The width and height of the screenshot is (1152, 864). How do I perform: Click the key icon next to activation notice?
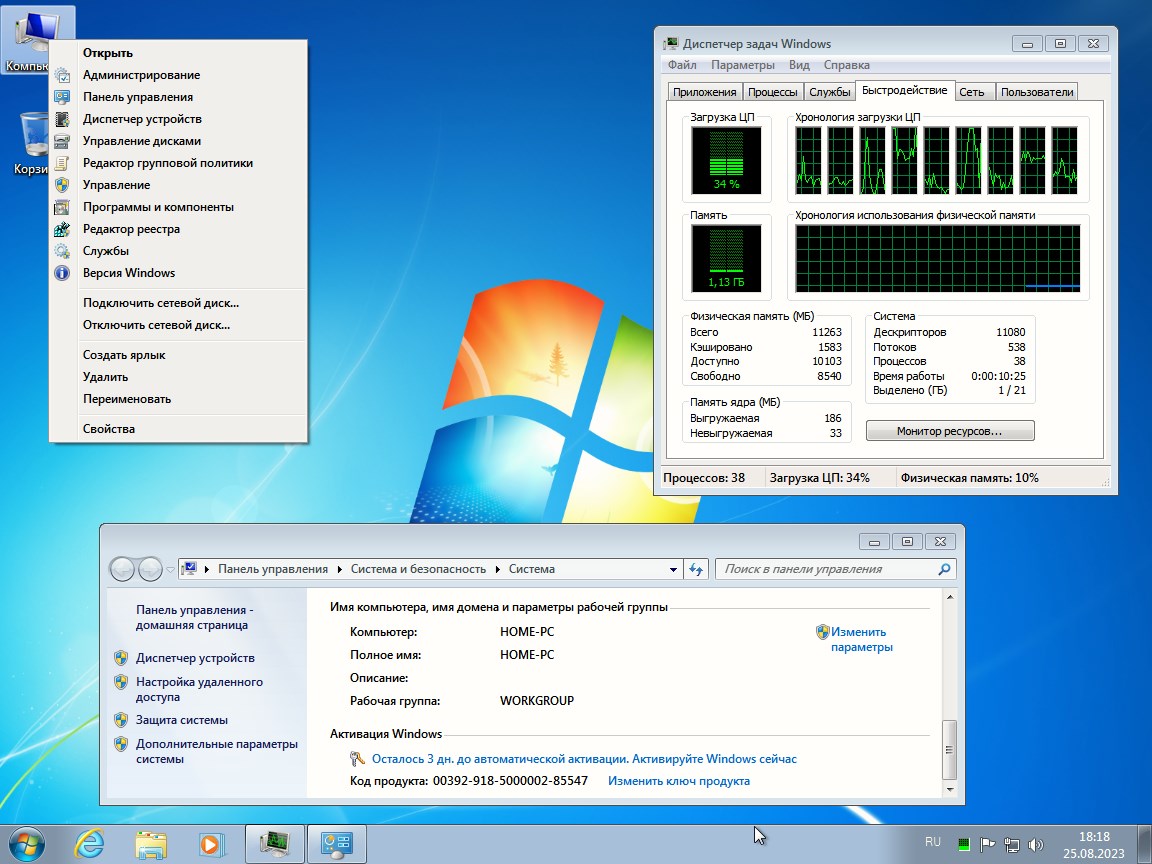coord(357,759)
